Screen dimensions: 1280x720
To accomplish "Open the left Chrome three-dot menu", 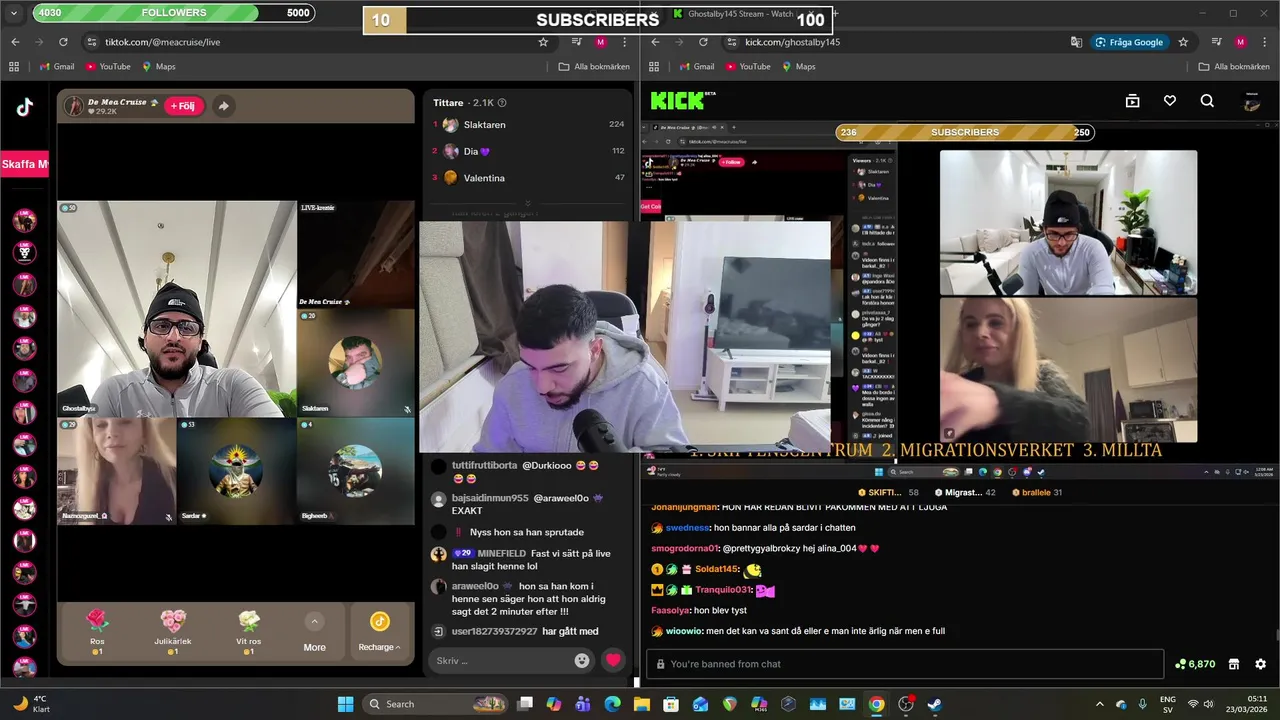I will click(x=624, y=42).
